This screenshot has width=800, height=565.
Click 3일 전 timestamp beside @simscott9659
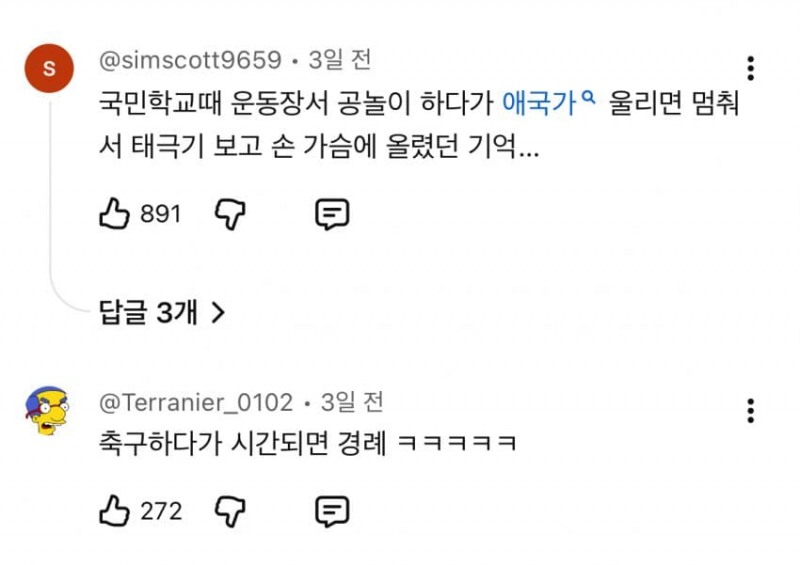pos(340,60)
